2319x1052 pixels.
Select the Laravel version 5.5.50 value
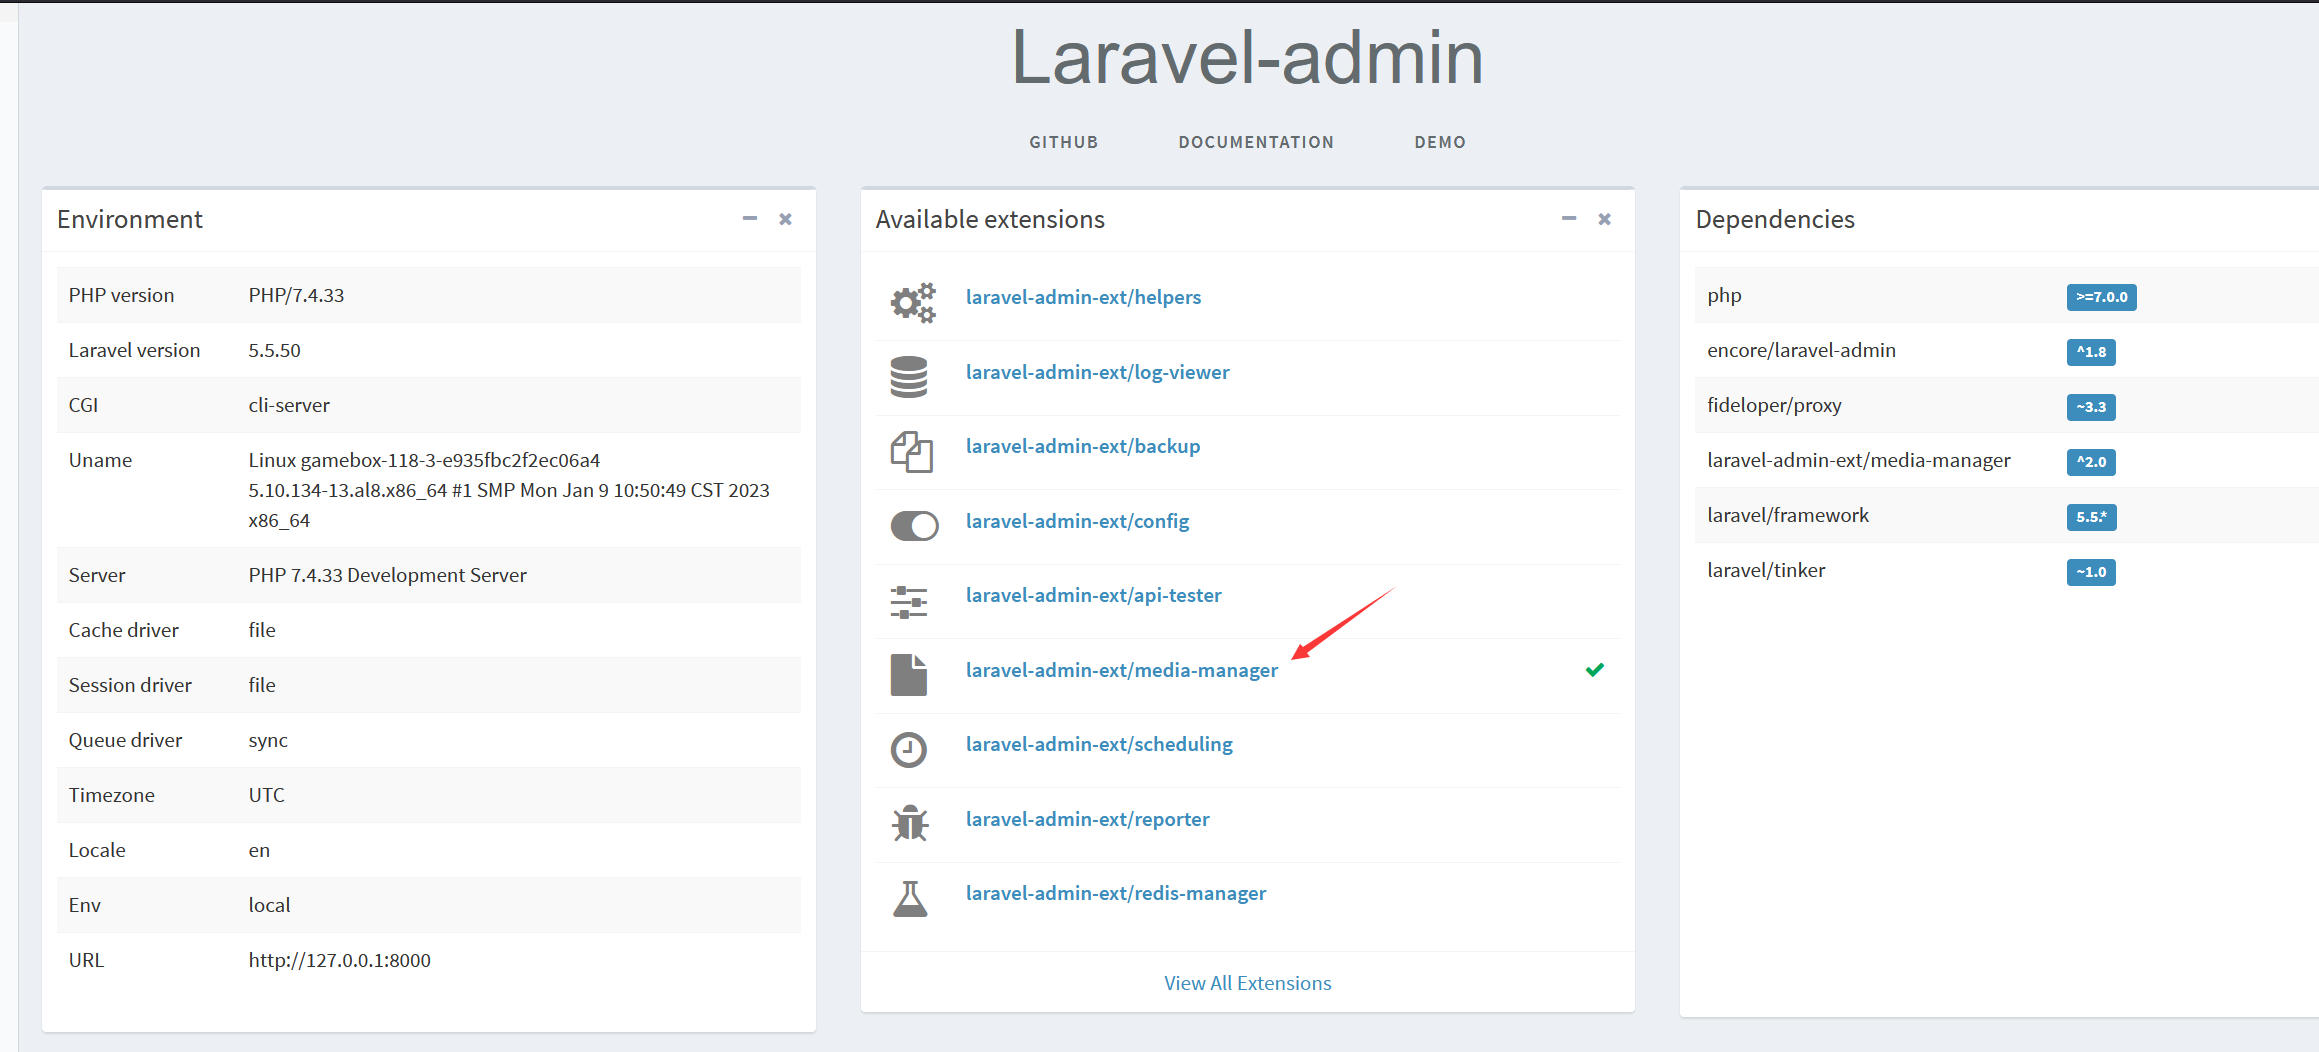pyautogui.click(x=274, y=350)
